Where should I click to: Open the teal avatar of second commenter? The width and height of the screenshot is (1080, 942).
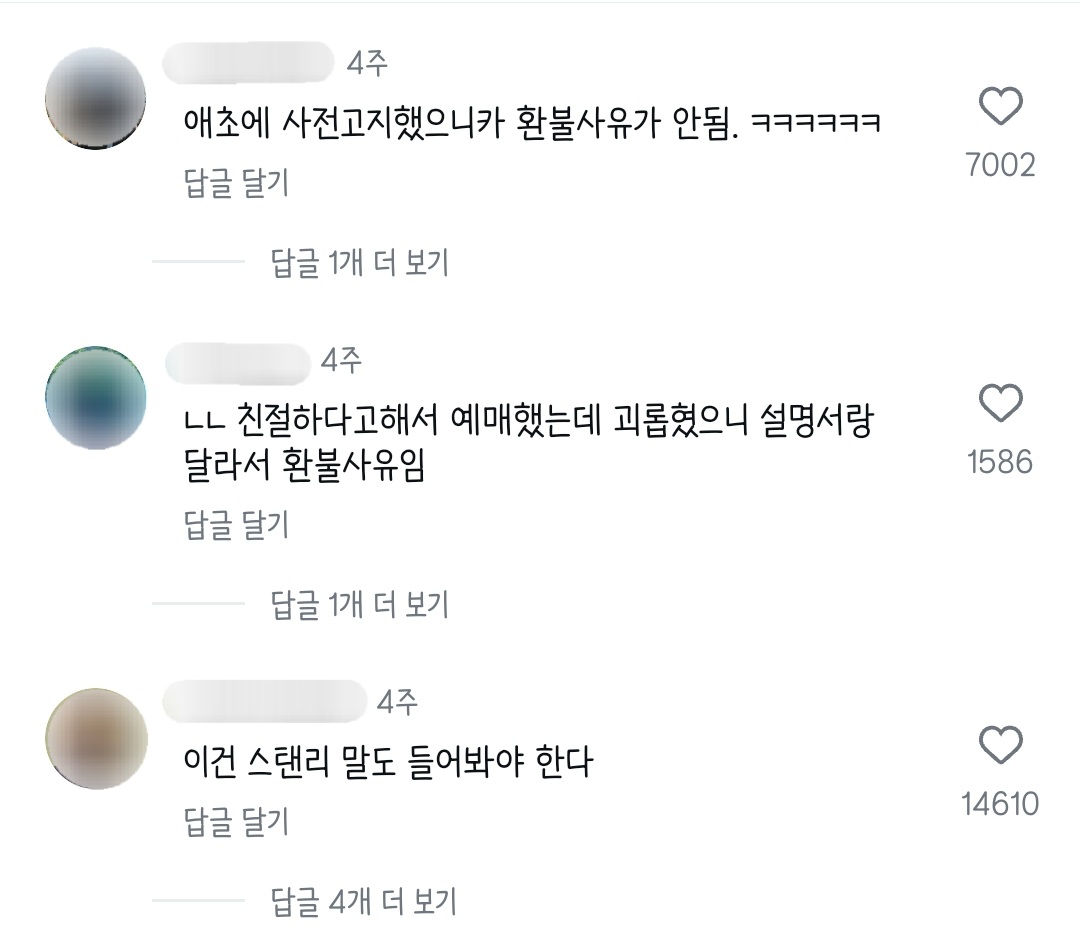click(96, 398)
